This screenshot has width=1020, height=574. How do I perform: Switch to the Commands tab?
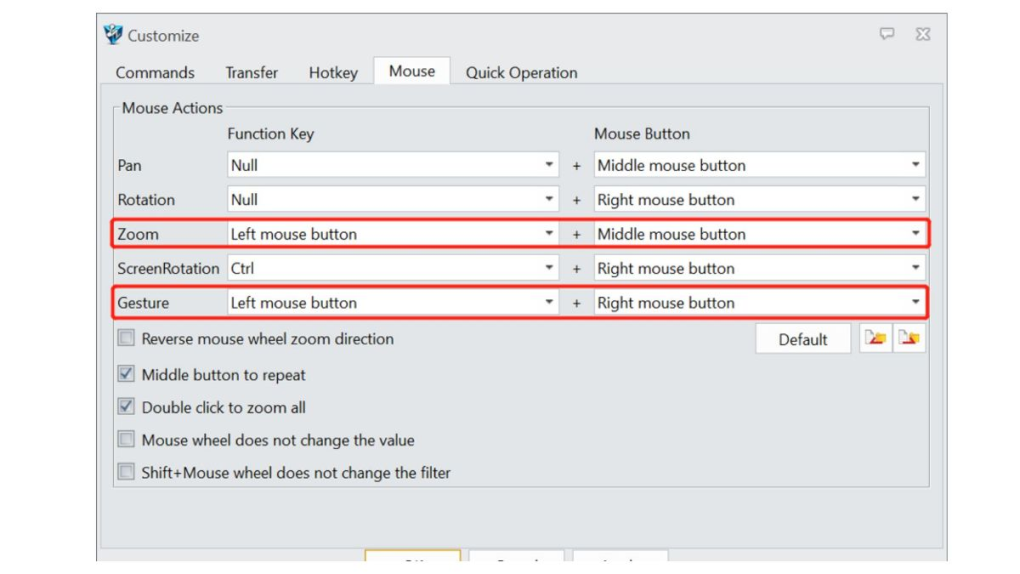[x=155, y=72]
